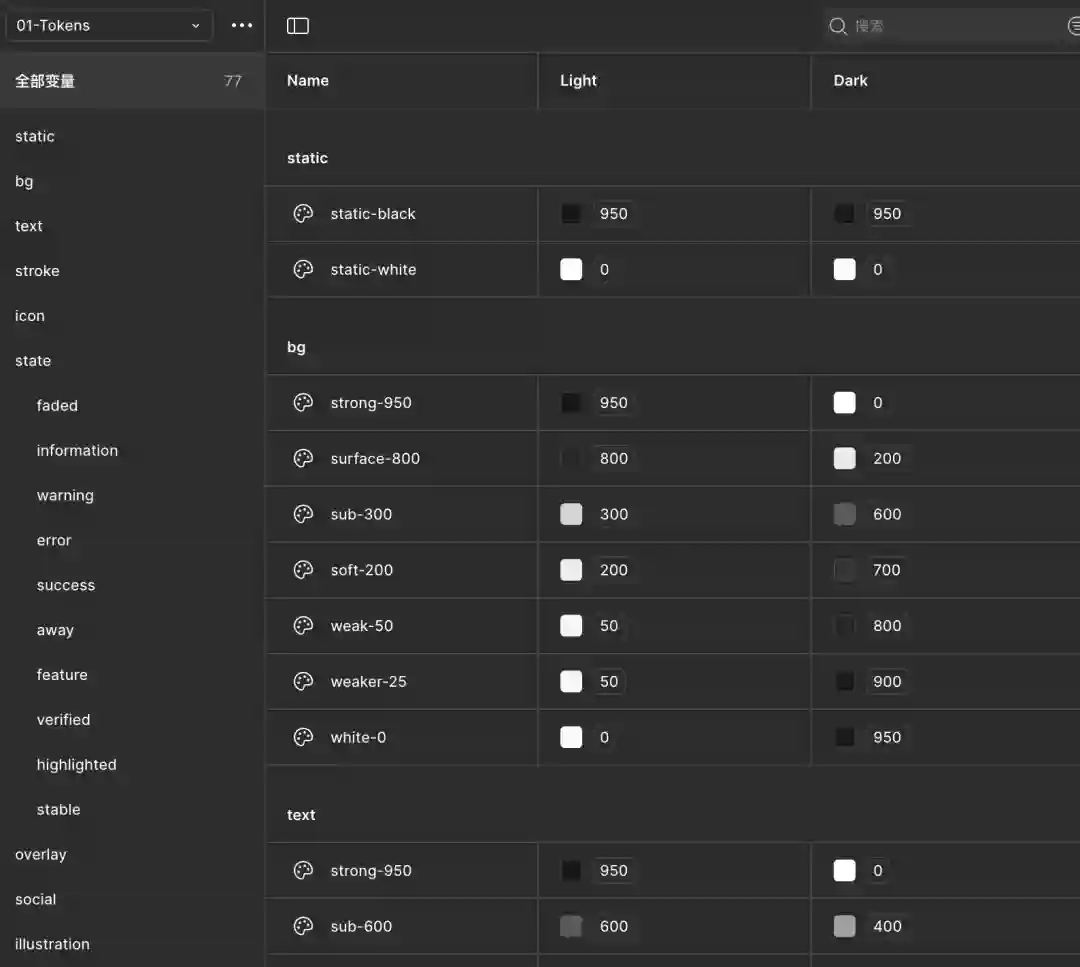The image size is (1080, 967).
Task: Click the search magnifier icon
Action: point(838,26)
